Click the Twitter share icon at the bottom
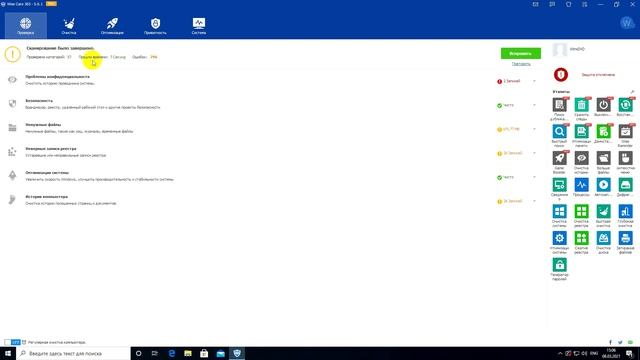The image size is (640, 360). pyautogui.click(x=620, y=342)
